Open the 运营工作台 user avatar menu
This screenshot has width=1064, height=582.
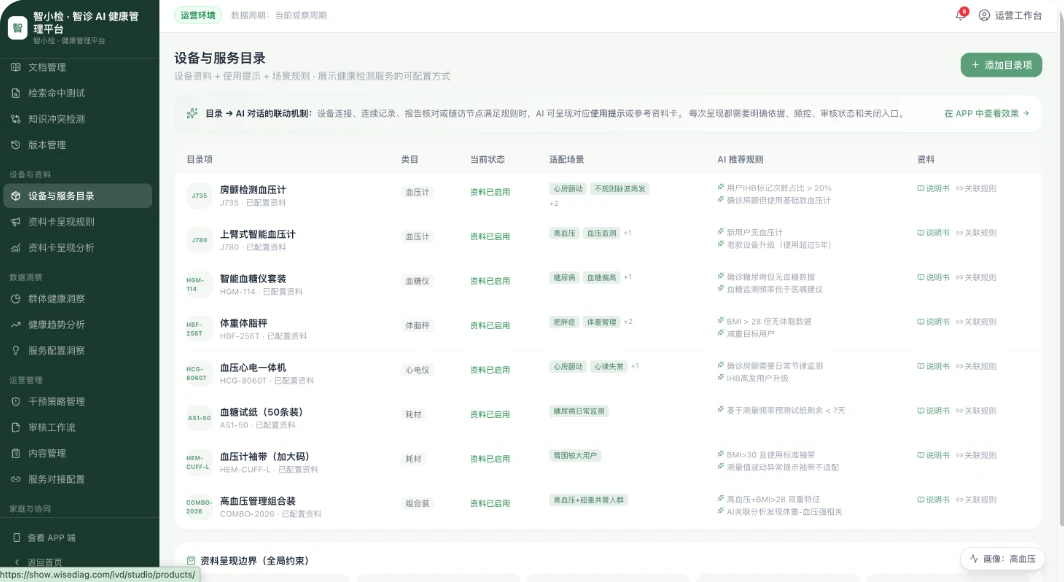(x=1010, y=15)
